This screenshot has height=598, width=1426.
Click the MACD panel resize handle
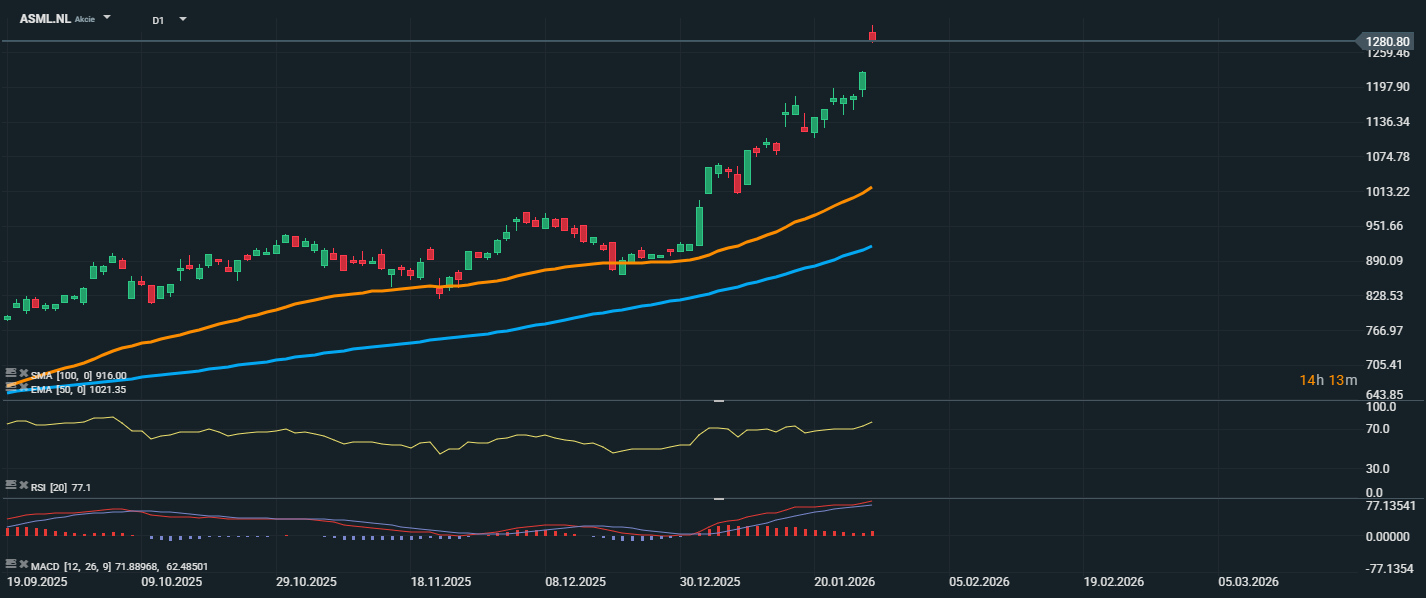(718, 498)
